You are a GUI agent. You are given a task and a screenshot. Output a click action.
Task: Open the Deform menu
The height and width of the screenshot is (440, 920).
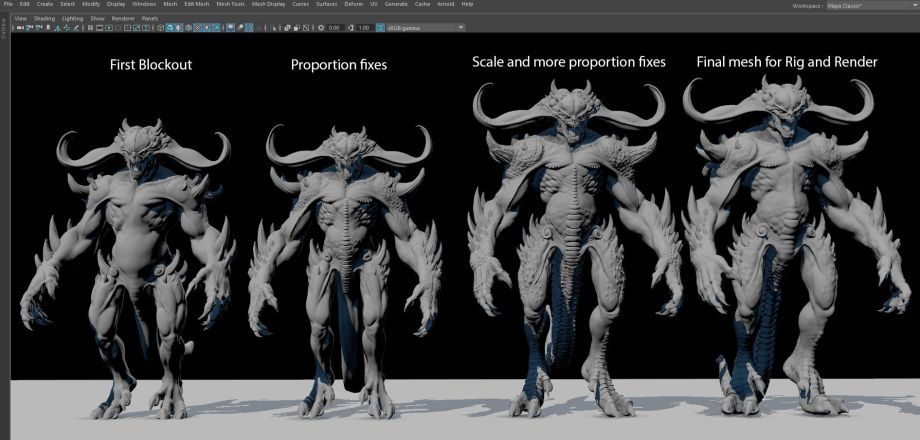353,5
